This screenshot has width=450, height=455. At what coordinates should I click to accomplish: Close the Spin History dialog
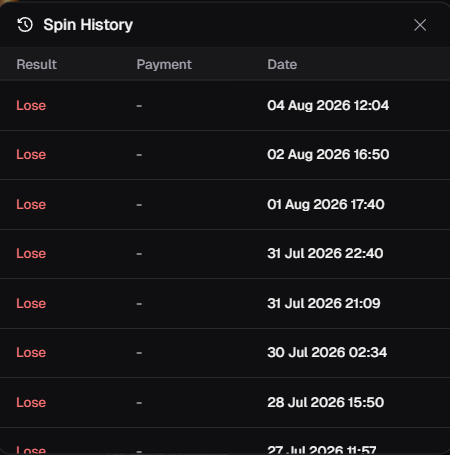(x=420, y=25)
